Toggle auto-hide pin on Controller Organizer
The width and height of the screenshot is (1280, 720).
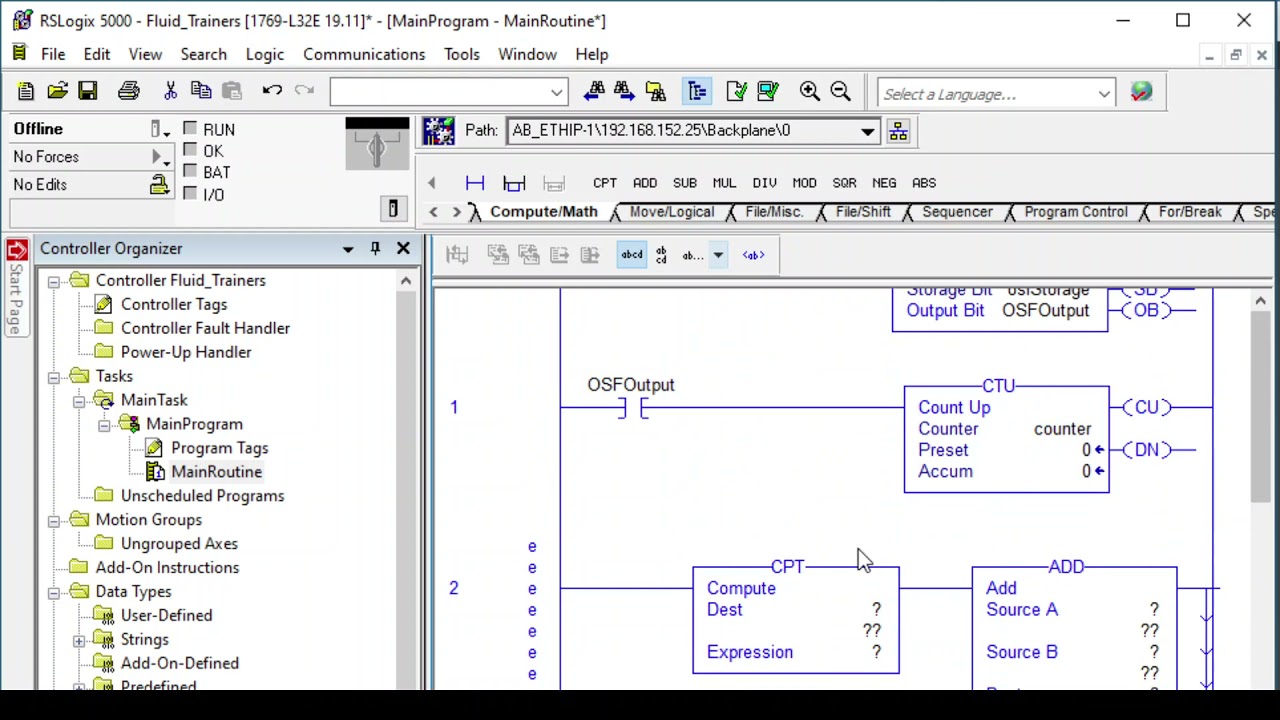[x=375, y=248]
